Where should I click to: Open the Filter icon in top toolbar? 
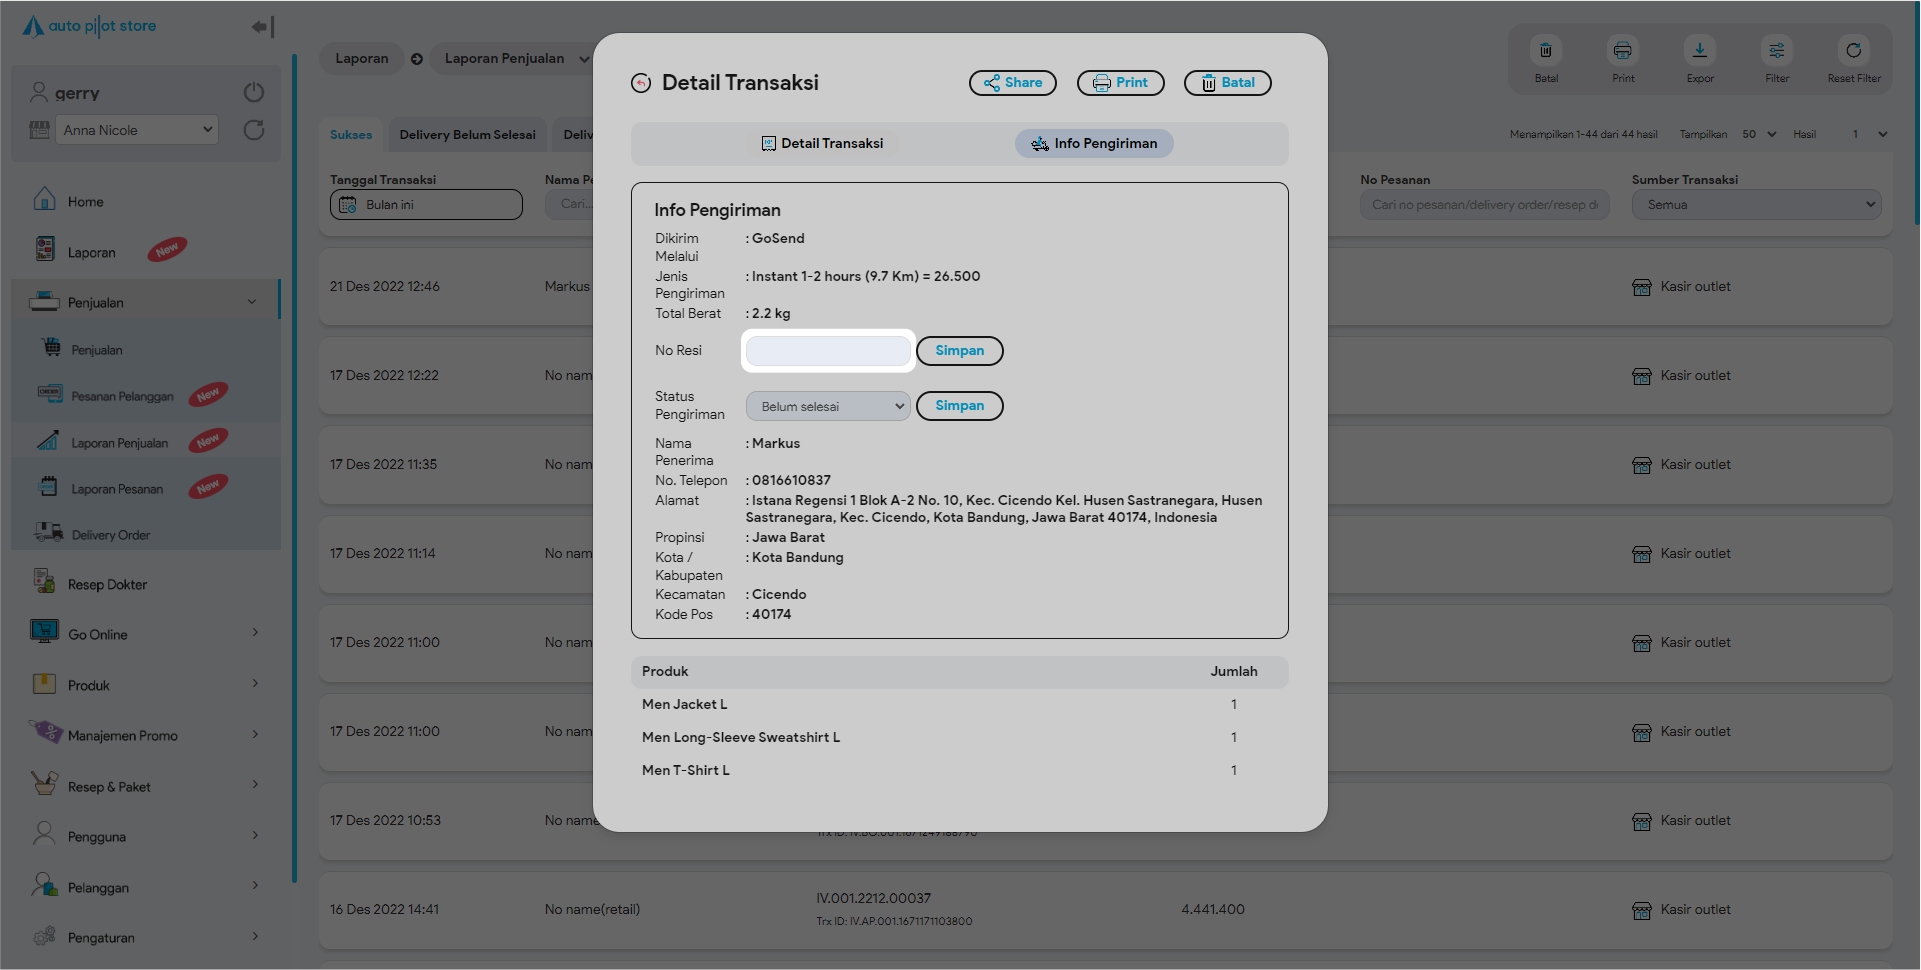click(x=1776, y=51)
